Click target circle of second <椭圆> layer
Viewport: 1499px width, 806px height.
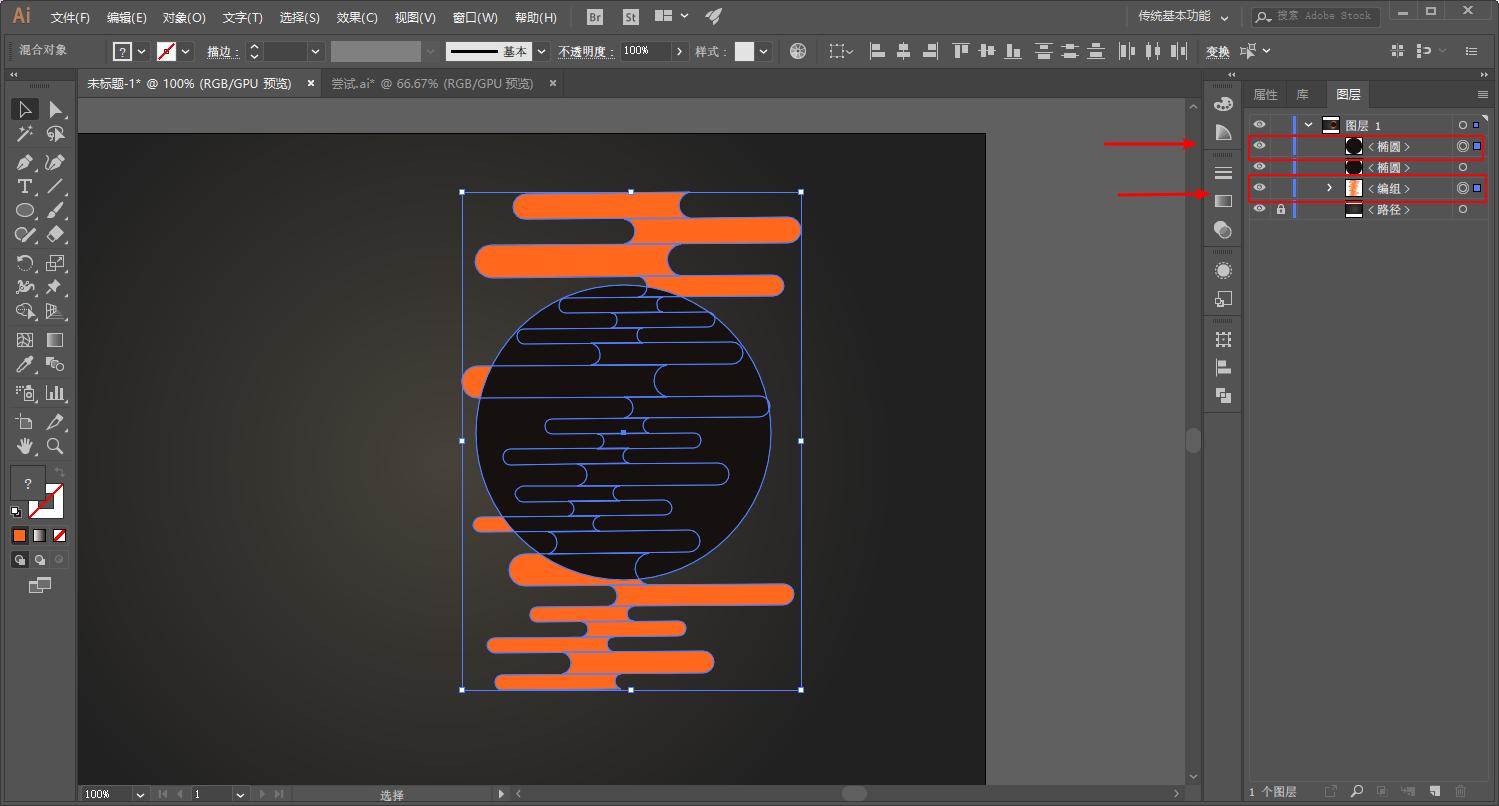[1463, 167]
